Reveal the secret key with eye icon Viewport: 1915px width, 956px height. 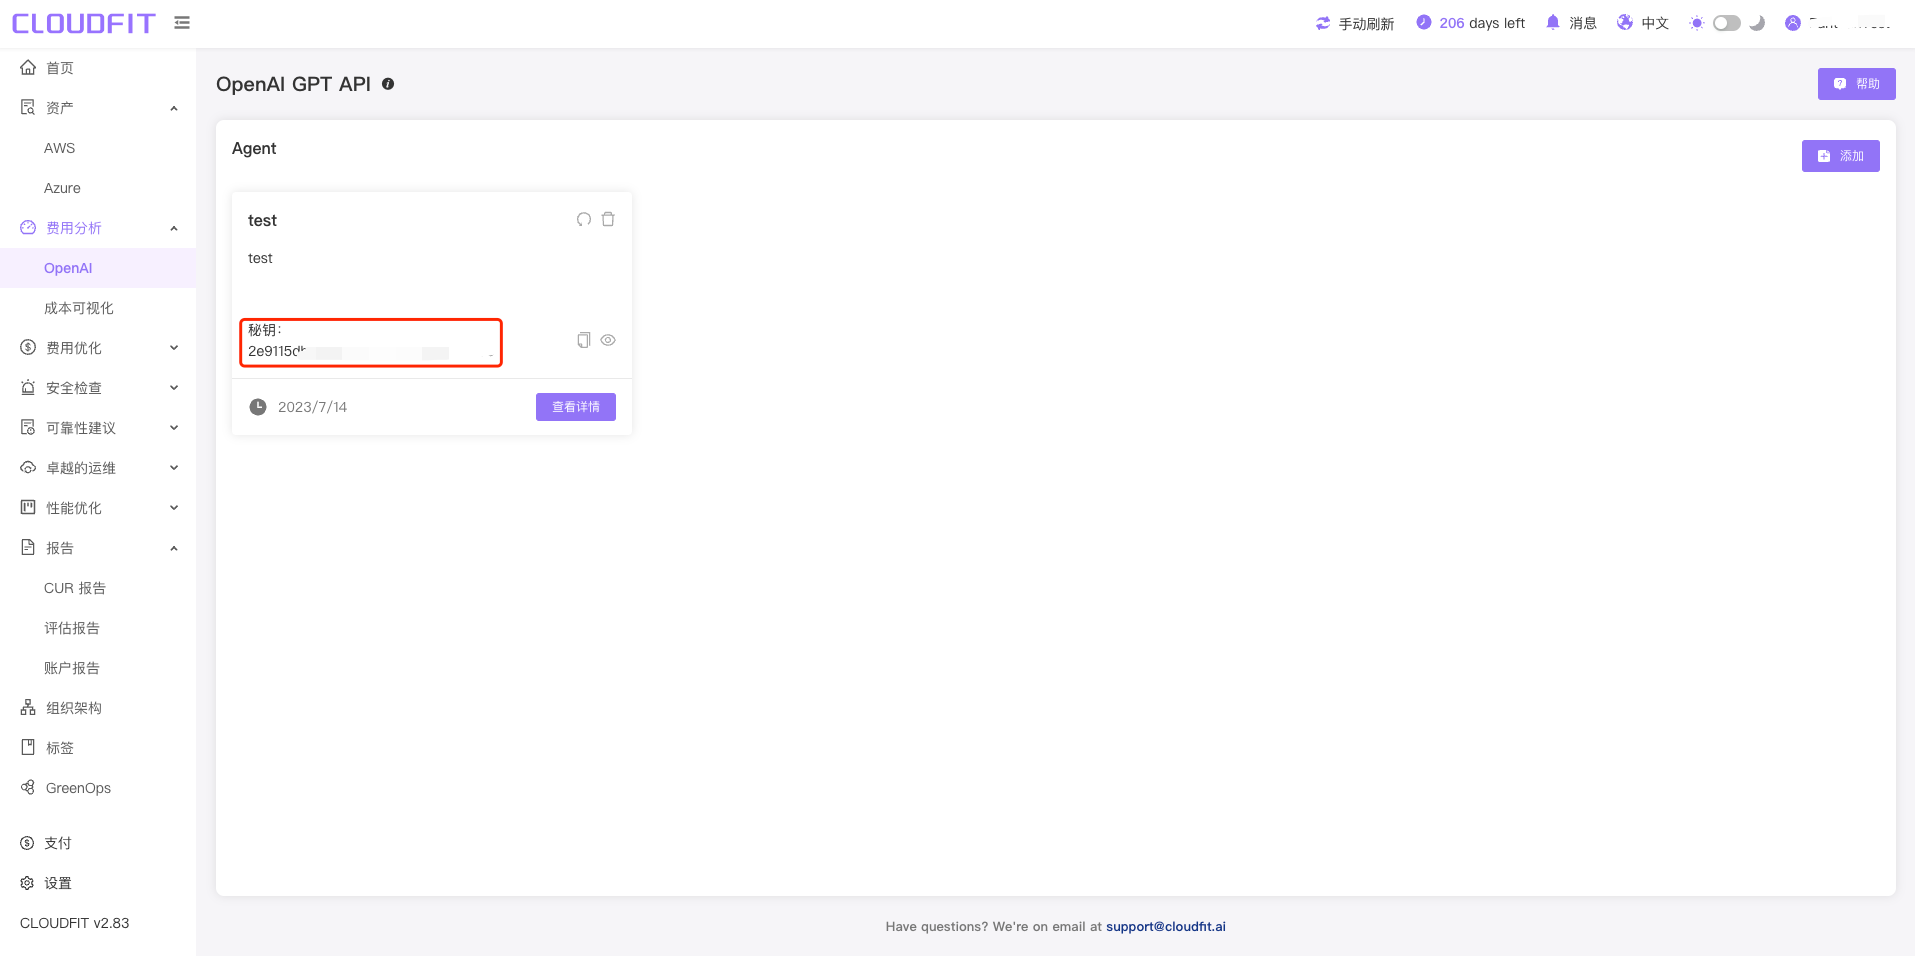(608, 340)
